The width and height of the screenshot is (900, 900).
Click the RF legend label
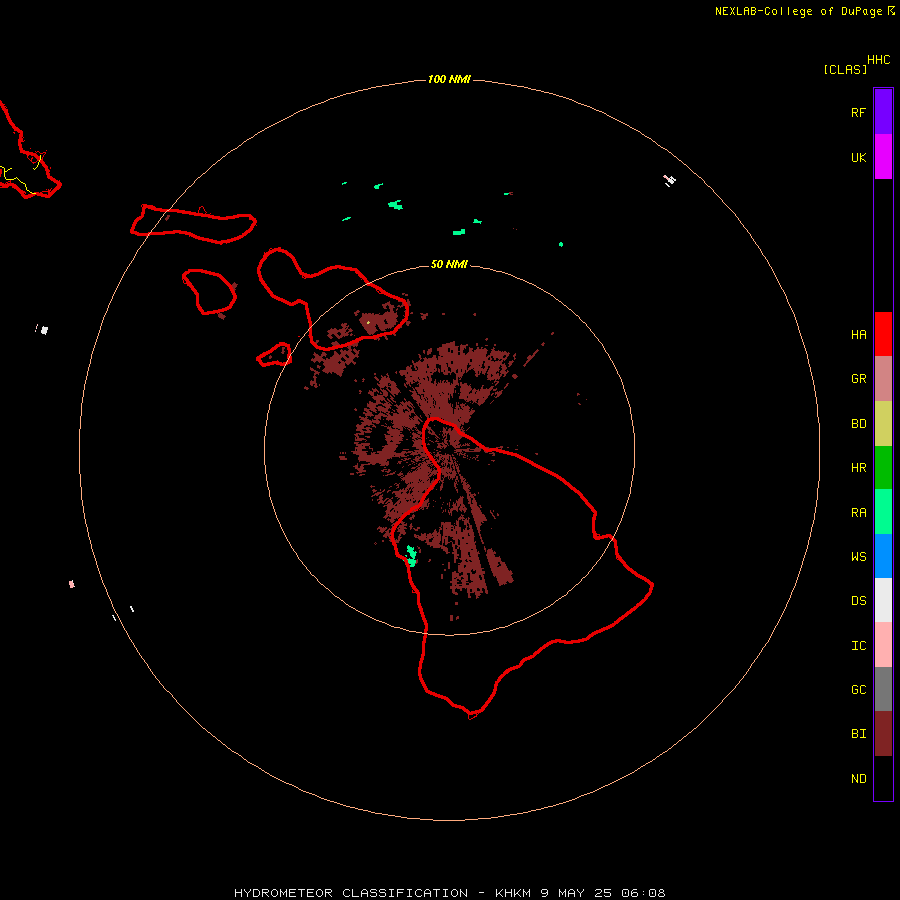point(859,112)
